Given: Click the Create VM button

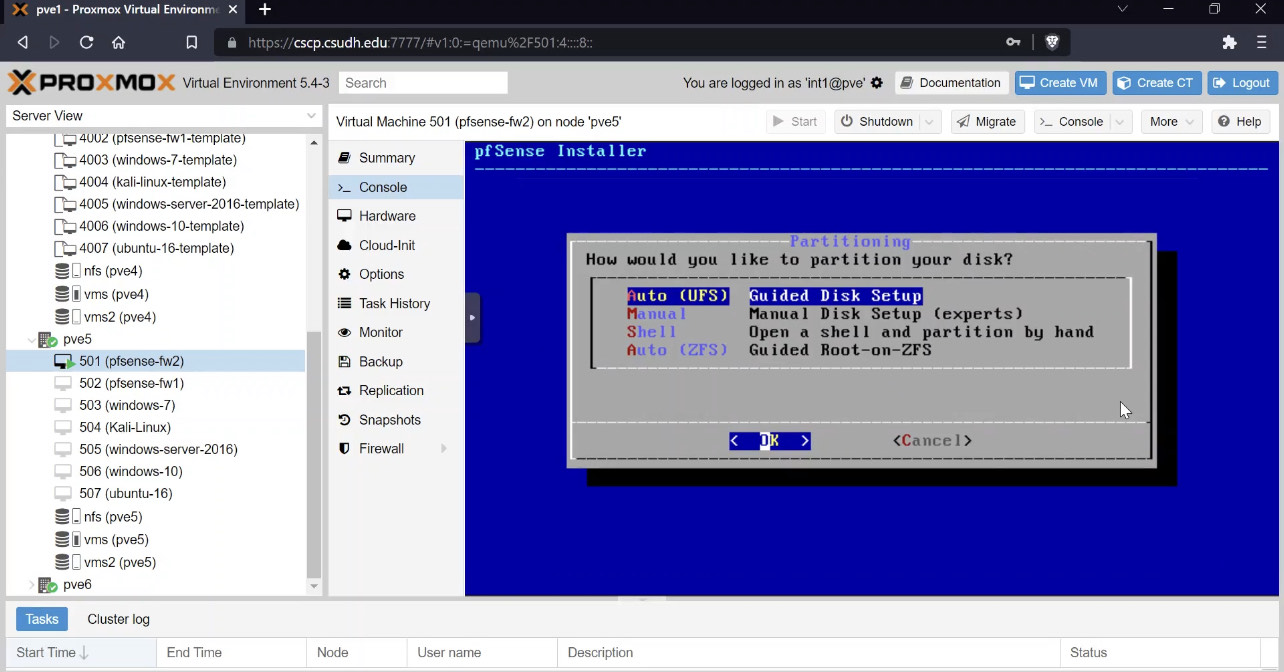Looking at the screenshot, I should (1061, 83).
